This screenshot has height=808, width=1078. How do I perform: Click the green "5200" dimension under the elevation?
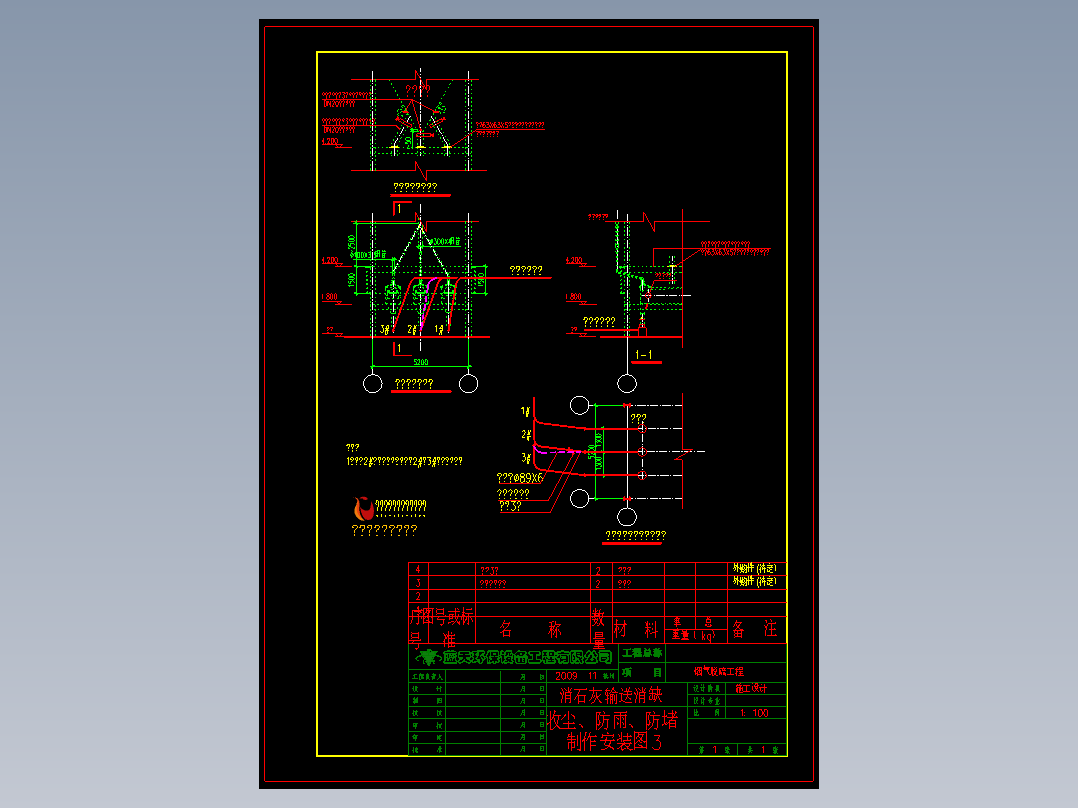point(421,362)
